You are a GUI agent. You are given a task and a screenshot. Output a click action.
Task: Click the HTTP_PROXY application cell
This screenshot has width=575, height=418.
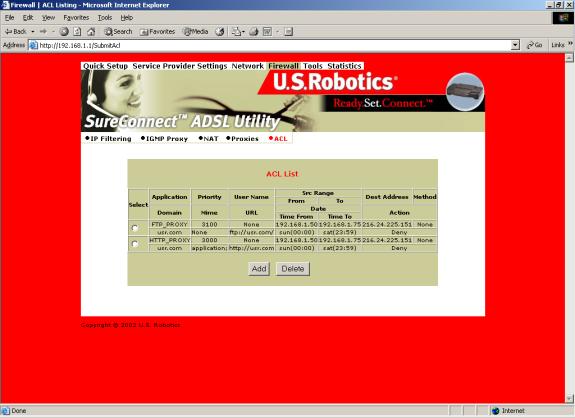click(169, 240)
